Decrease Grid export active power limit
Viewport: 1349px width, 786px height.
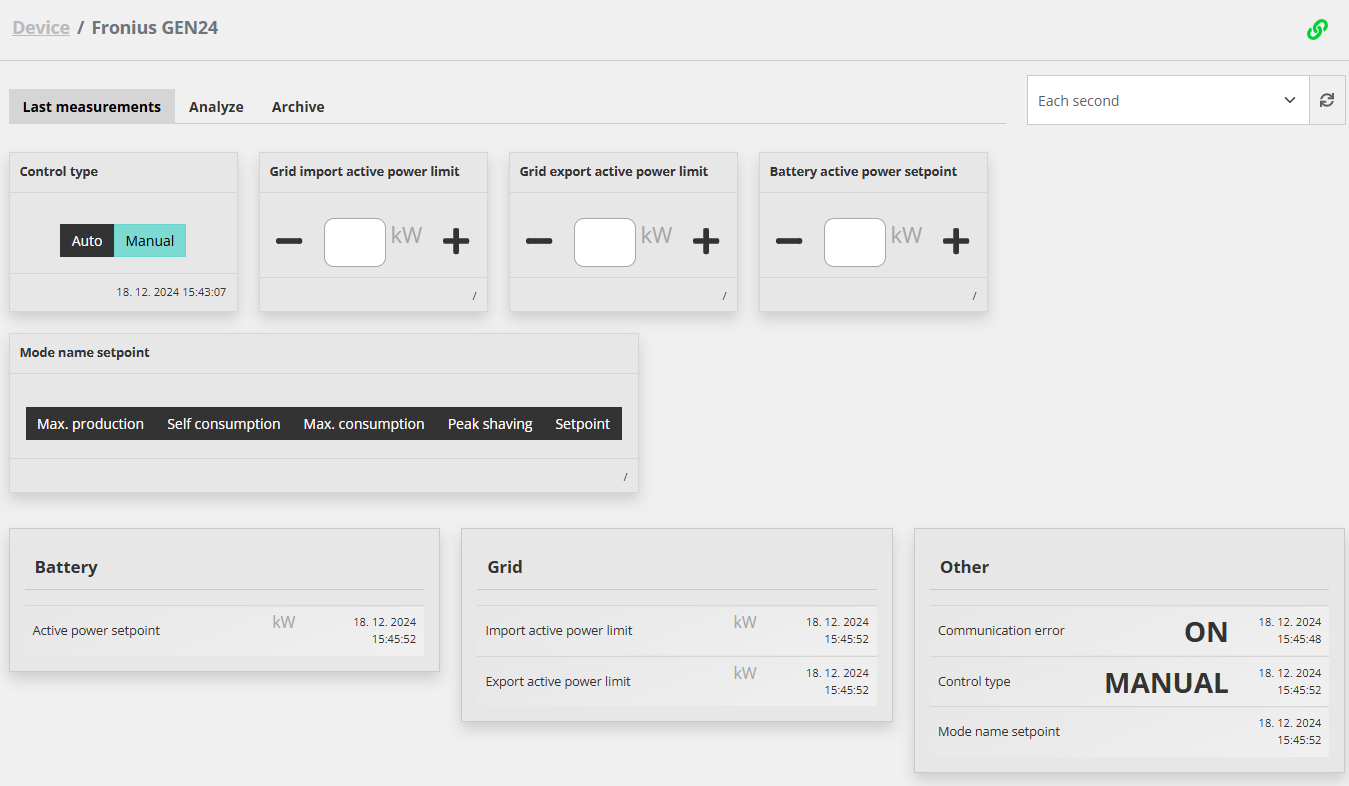coord(539,241)
